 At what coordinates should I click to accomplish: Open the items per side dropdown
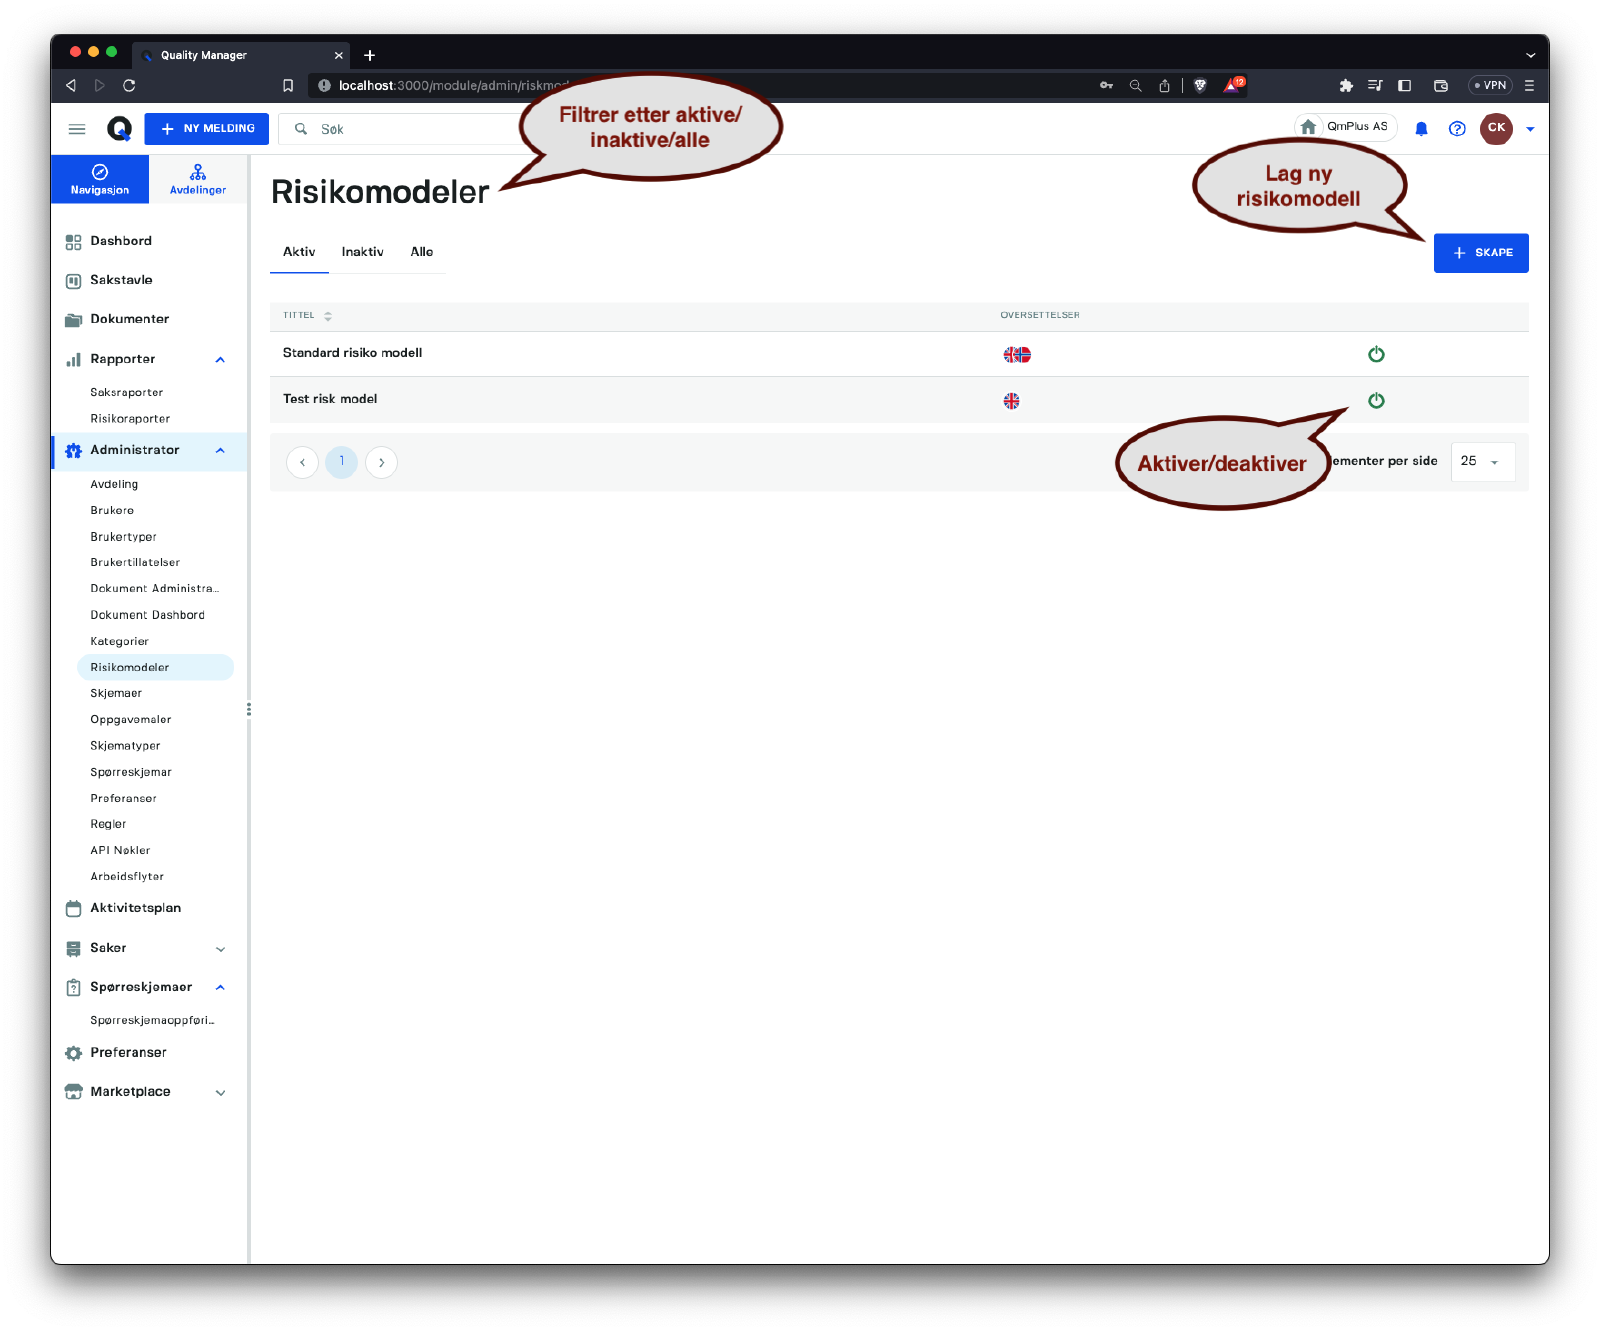pos(1482,462)
